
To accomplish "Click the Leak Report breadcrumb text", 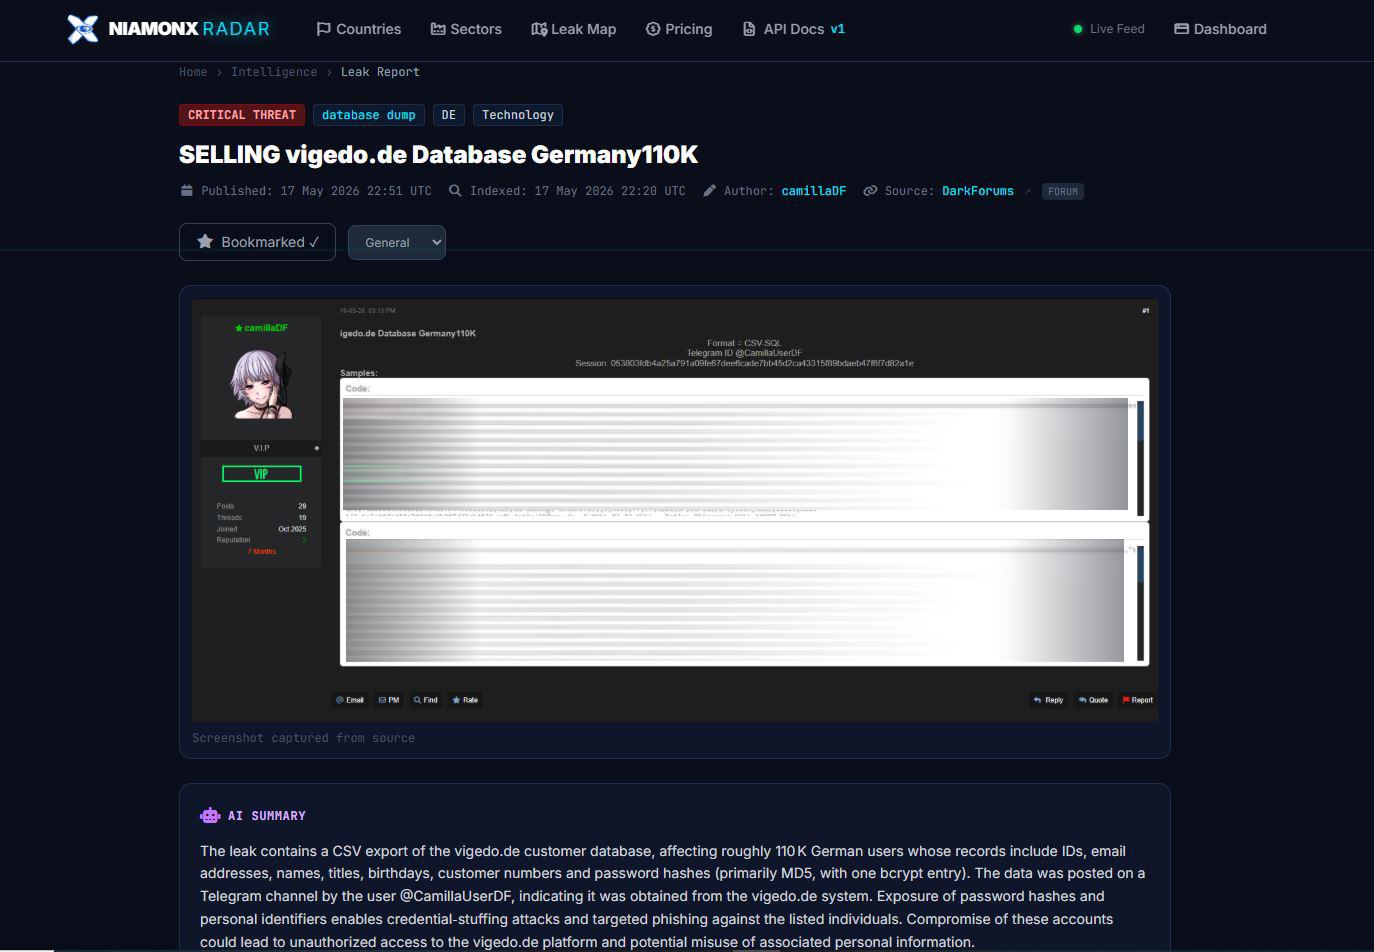I will tap(380, 72).
